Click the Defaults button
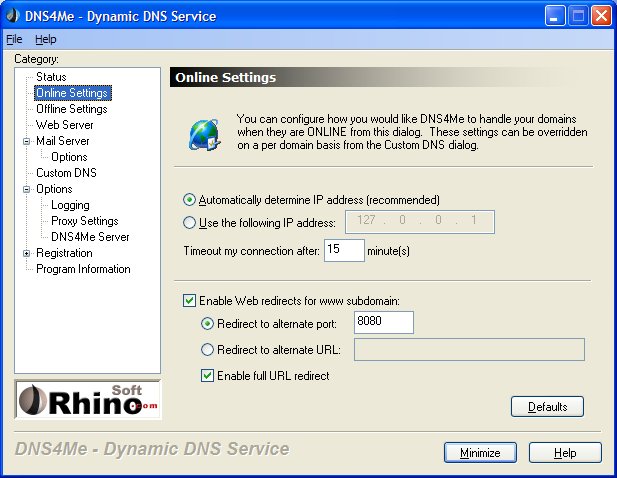This screenshot has height=478, width=617. tap(547, 406)
